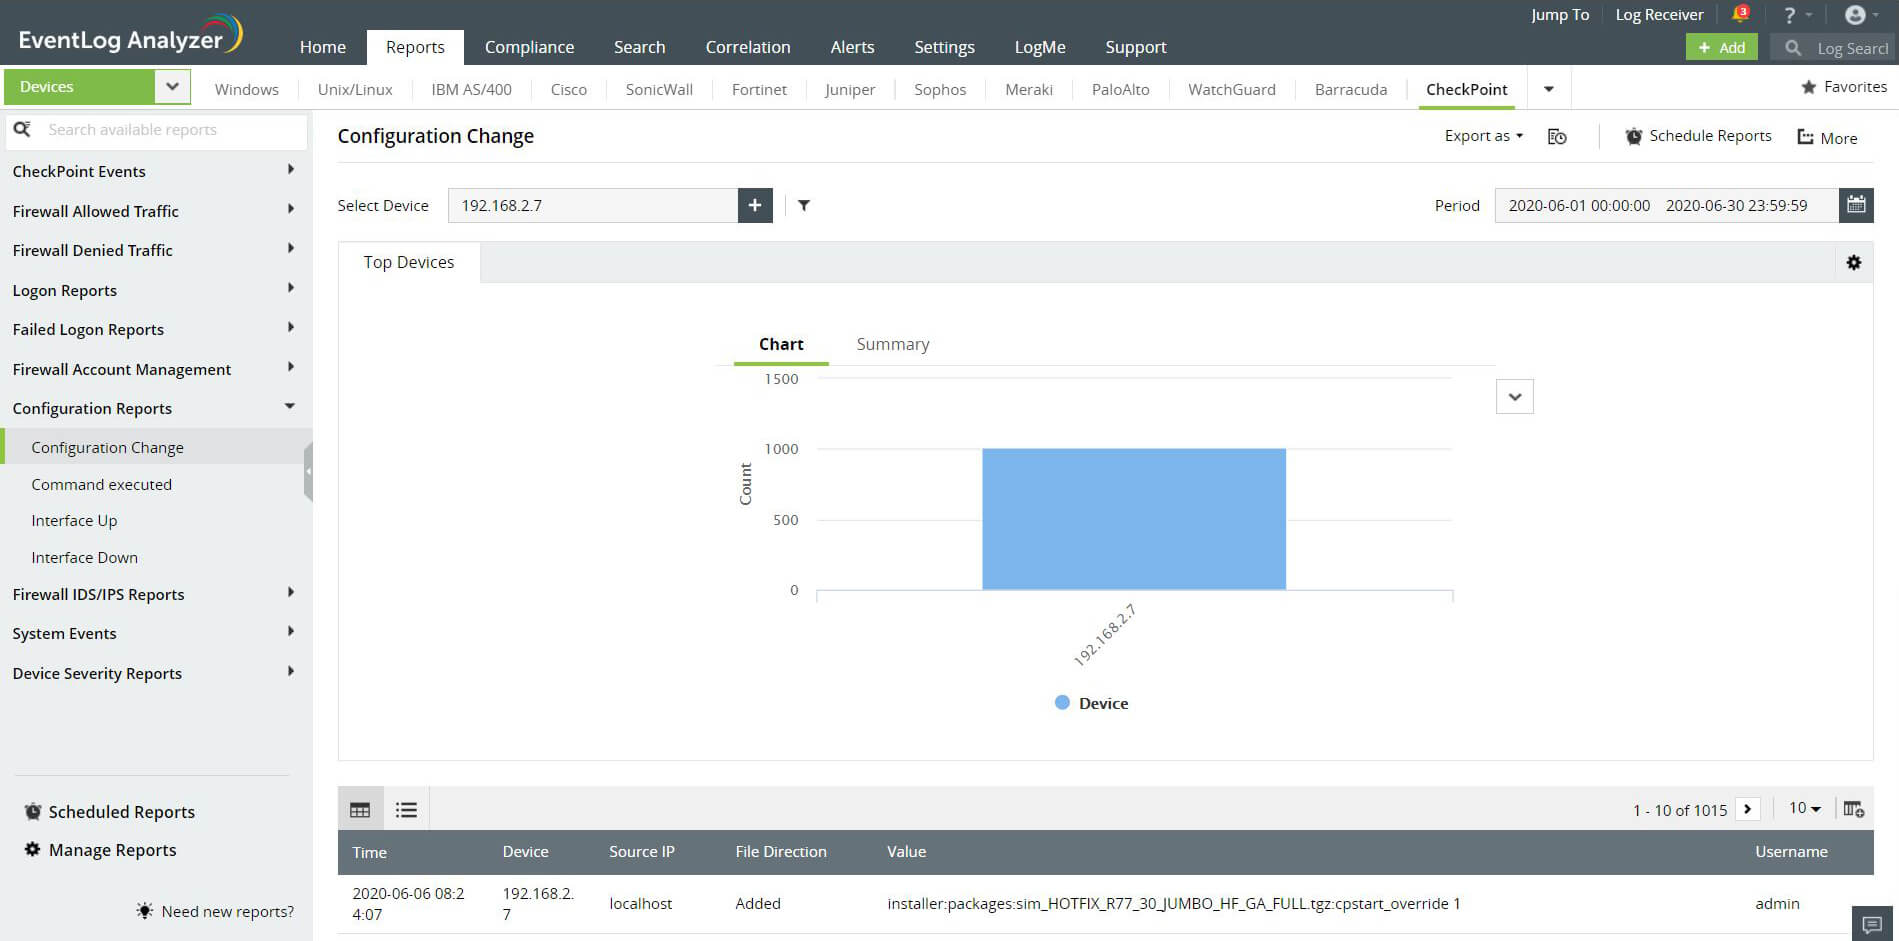Viewport: 1899px width, 941px height.
Task: Open Interface Down report
Action: [x=84, y=557]
